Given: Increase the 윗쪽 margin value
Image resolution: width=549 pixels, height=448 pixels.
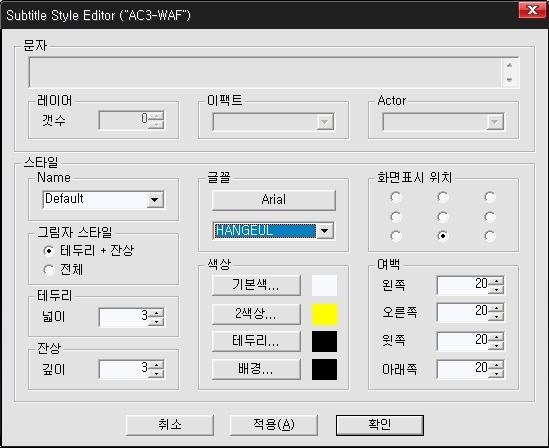Looking at the screenshot, I should click(x=496, y=337).
